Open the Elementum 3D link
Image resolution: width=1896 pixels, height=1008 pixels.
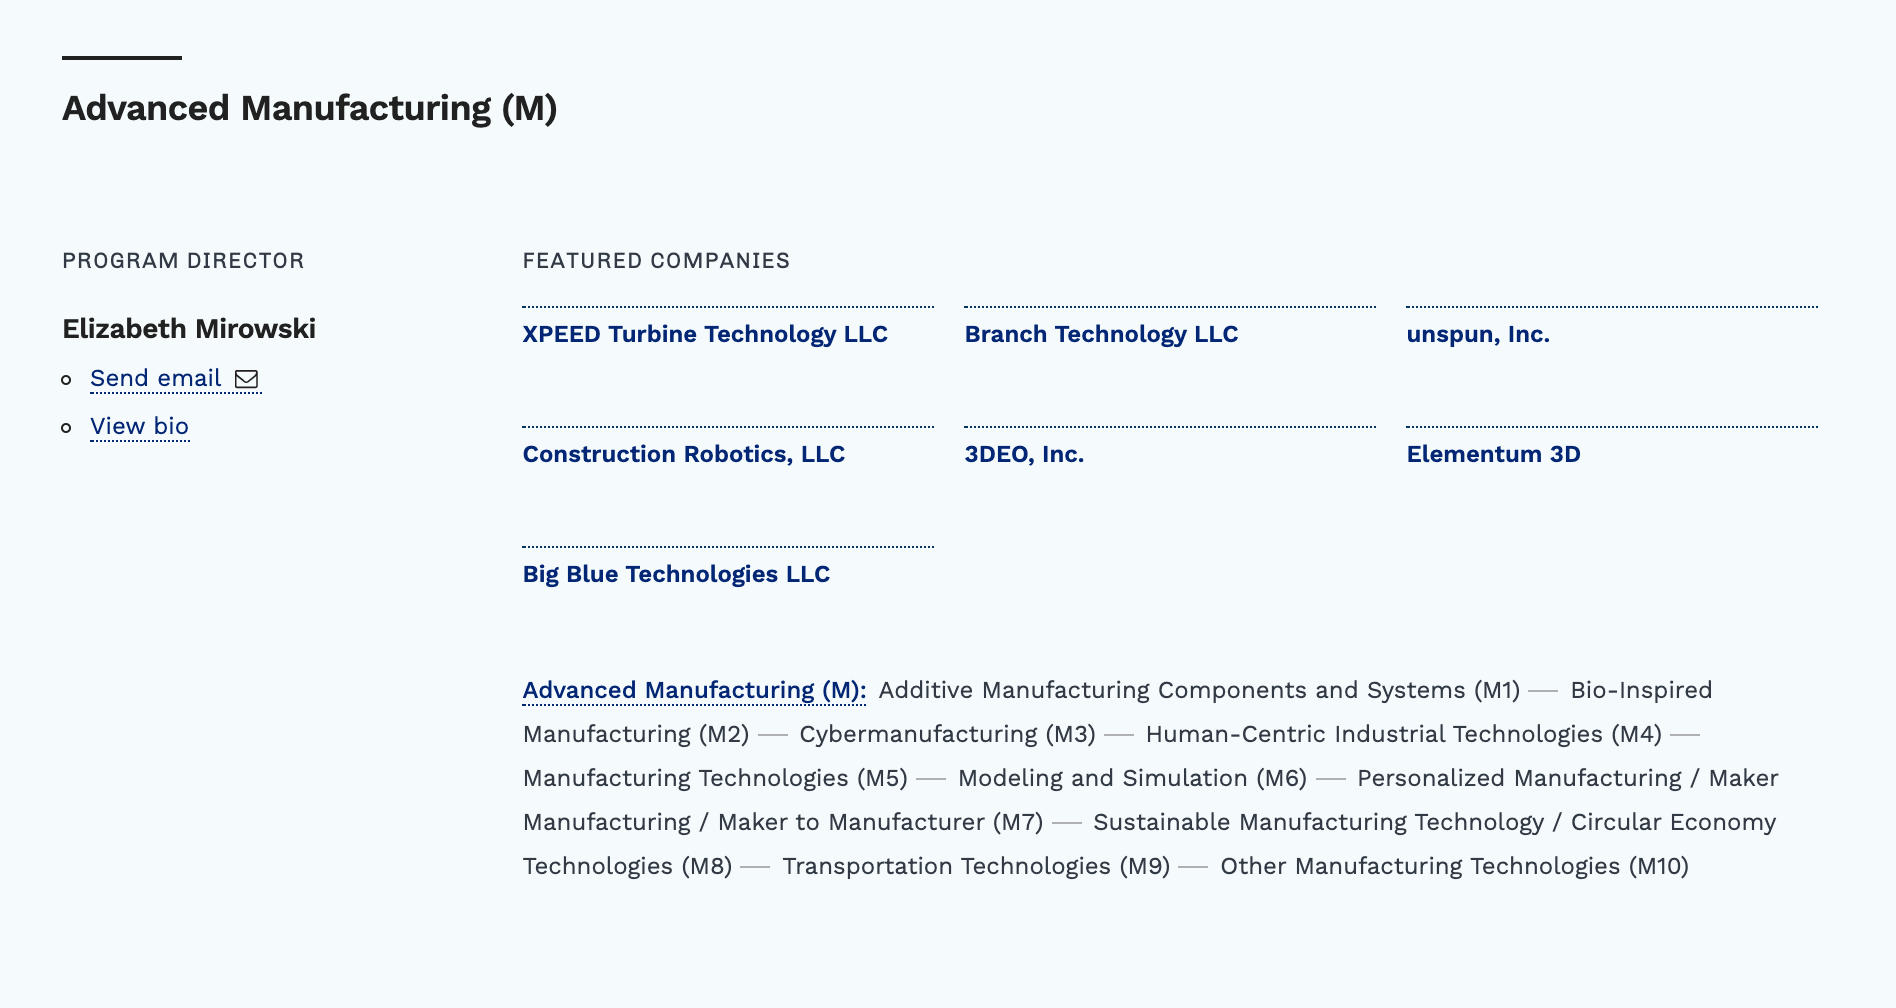[1494, 454]
